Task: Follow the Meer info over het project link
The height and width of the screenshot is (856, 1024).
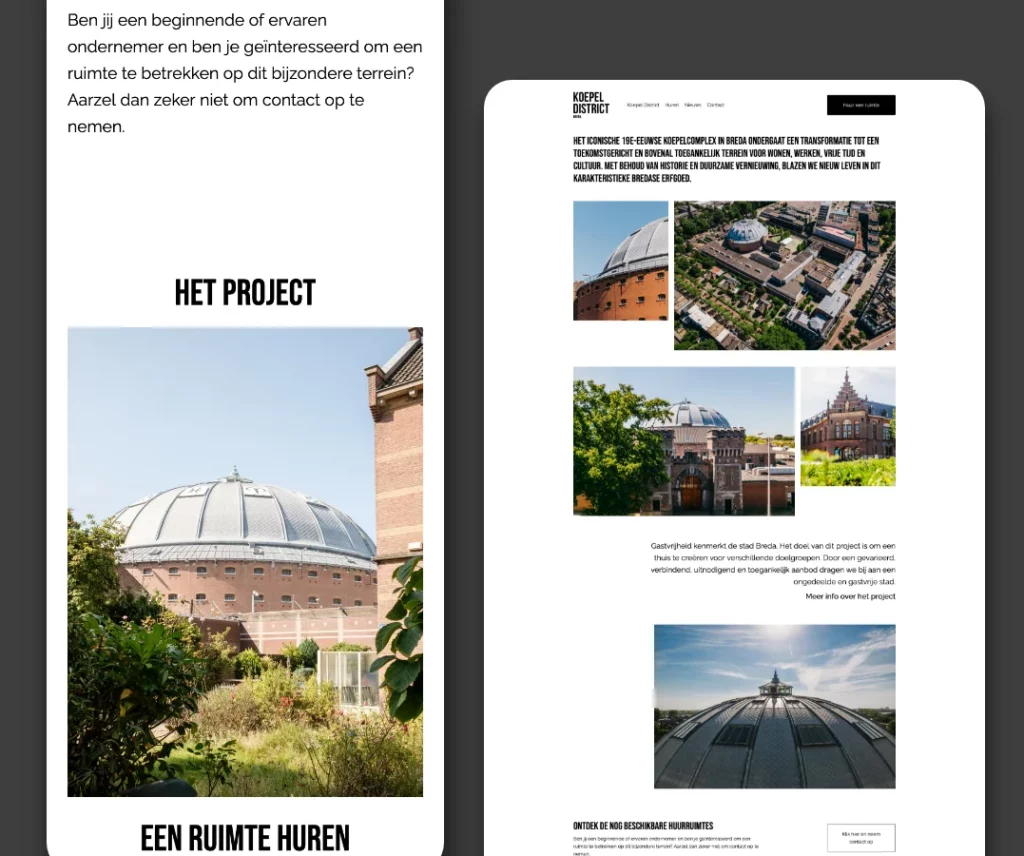Action: point(850,596)
